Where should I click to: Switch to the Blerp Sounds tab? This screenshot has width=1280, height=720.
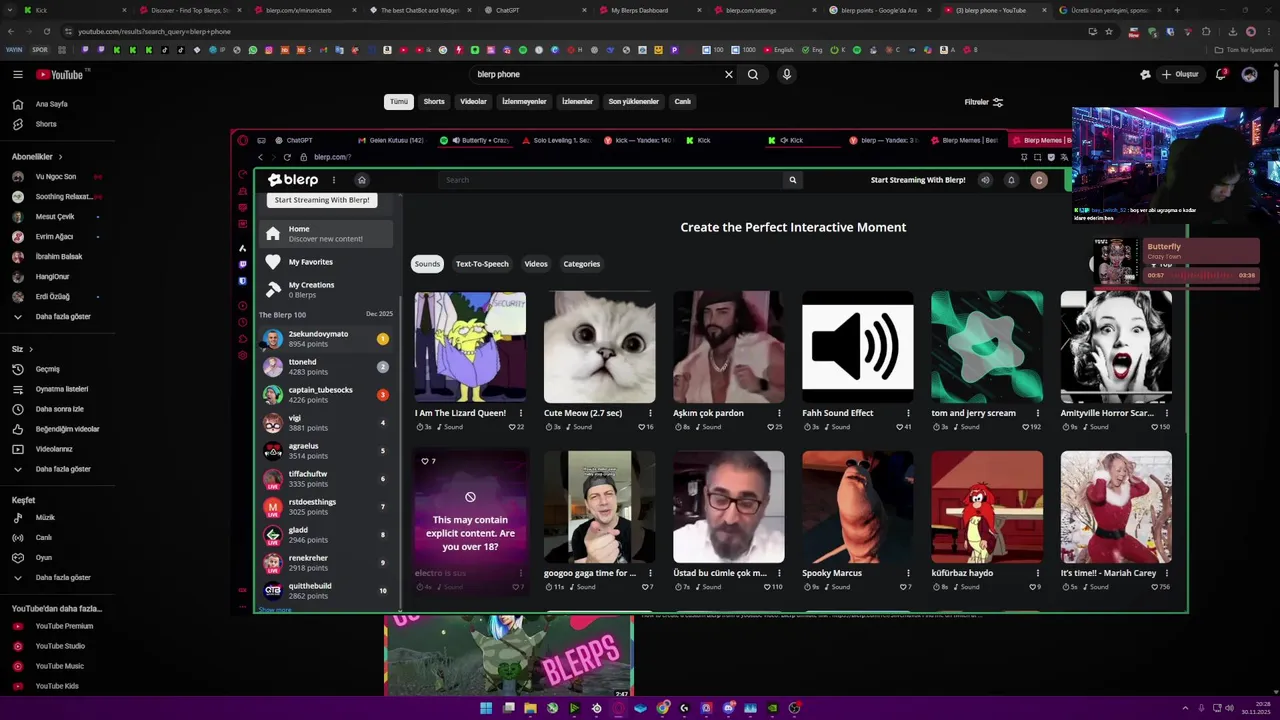pos(427,264)
